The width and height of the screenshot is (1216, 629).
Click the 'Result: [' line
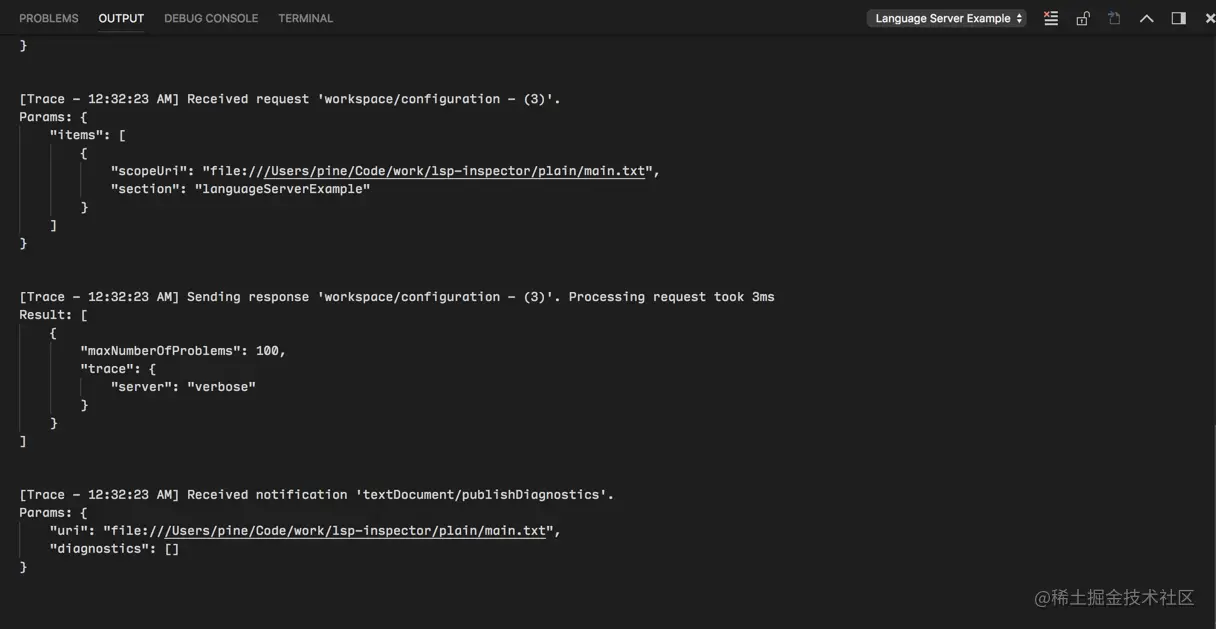pos(53,315)
